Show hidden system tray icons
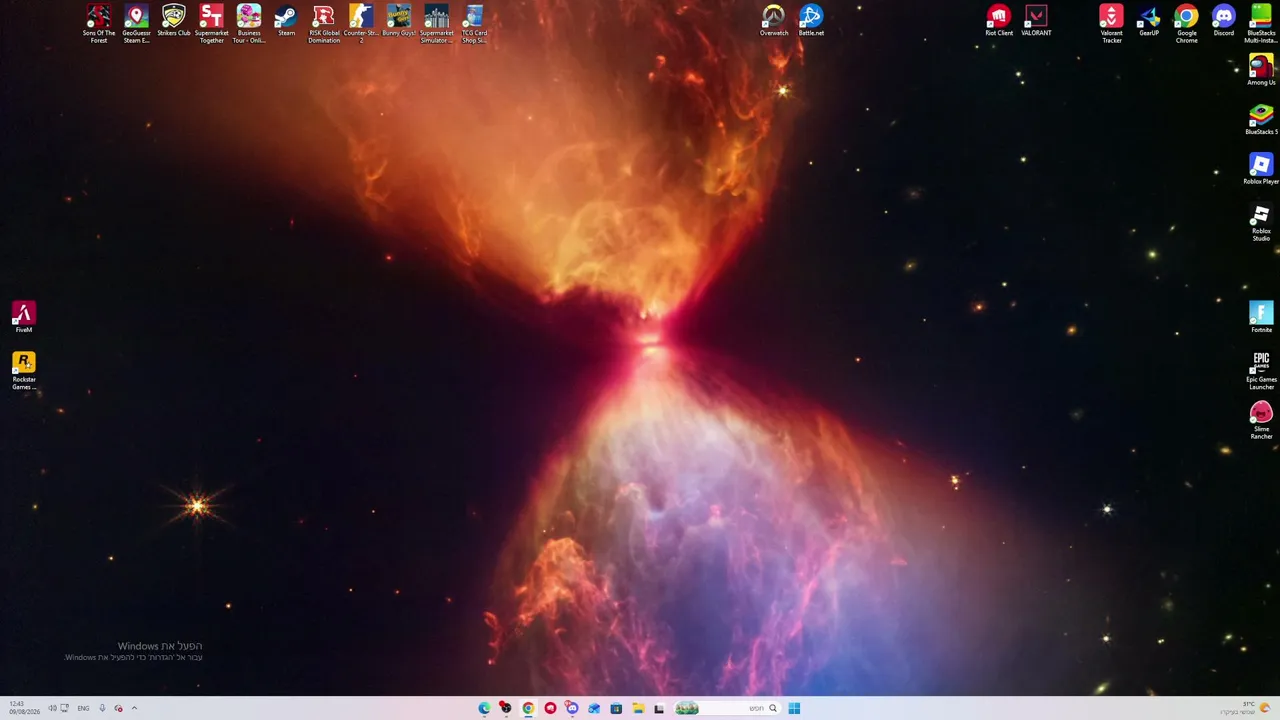This screenshot has height=720, width=1280. click(134, 708)
